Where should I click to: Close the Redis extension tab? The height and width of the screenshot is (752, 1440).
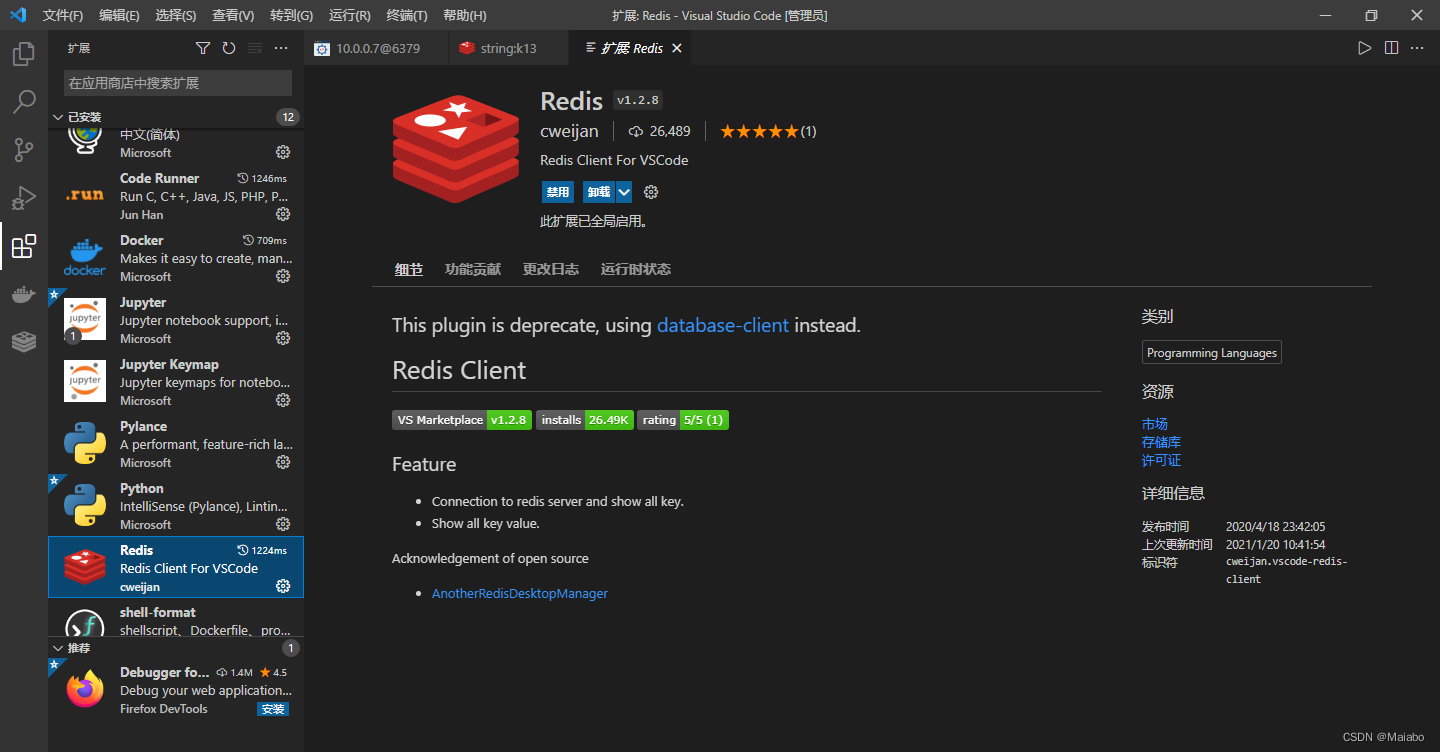coord(677,48)
